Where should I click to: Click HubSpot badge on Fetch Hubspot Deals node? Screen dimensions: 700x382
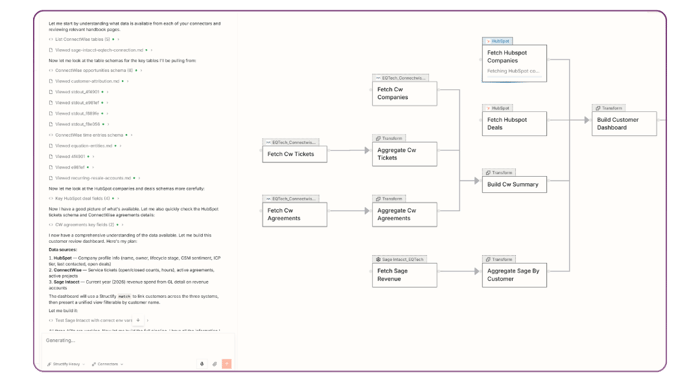pos(497,108)
